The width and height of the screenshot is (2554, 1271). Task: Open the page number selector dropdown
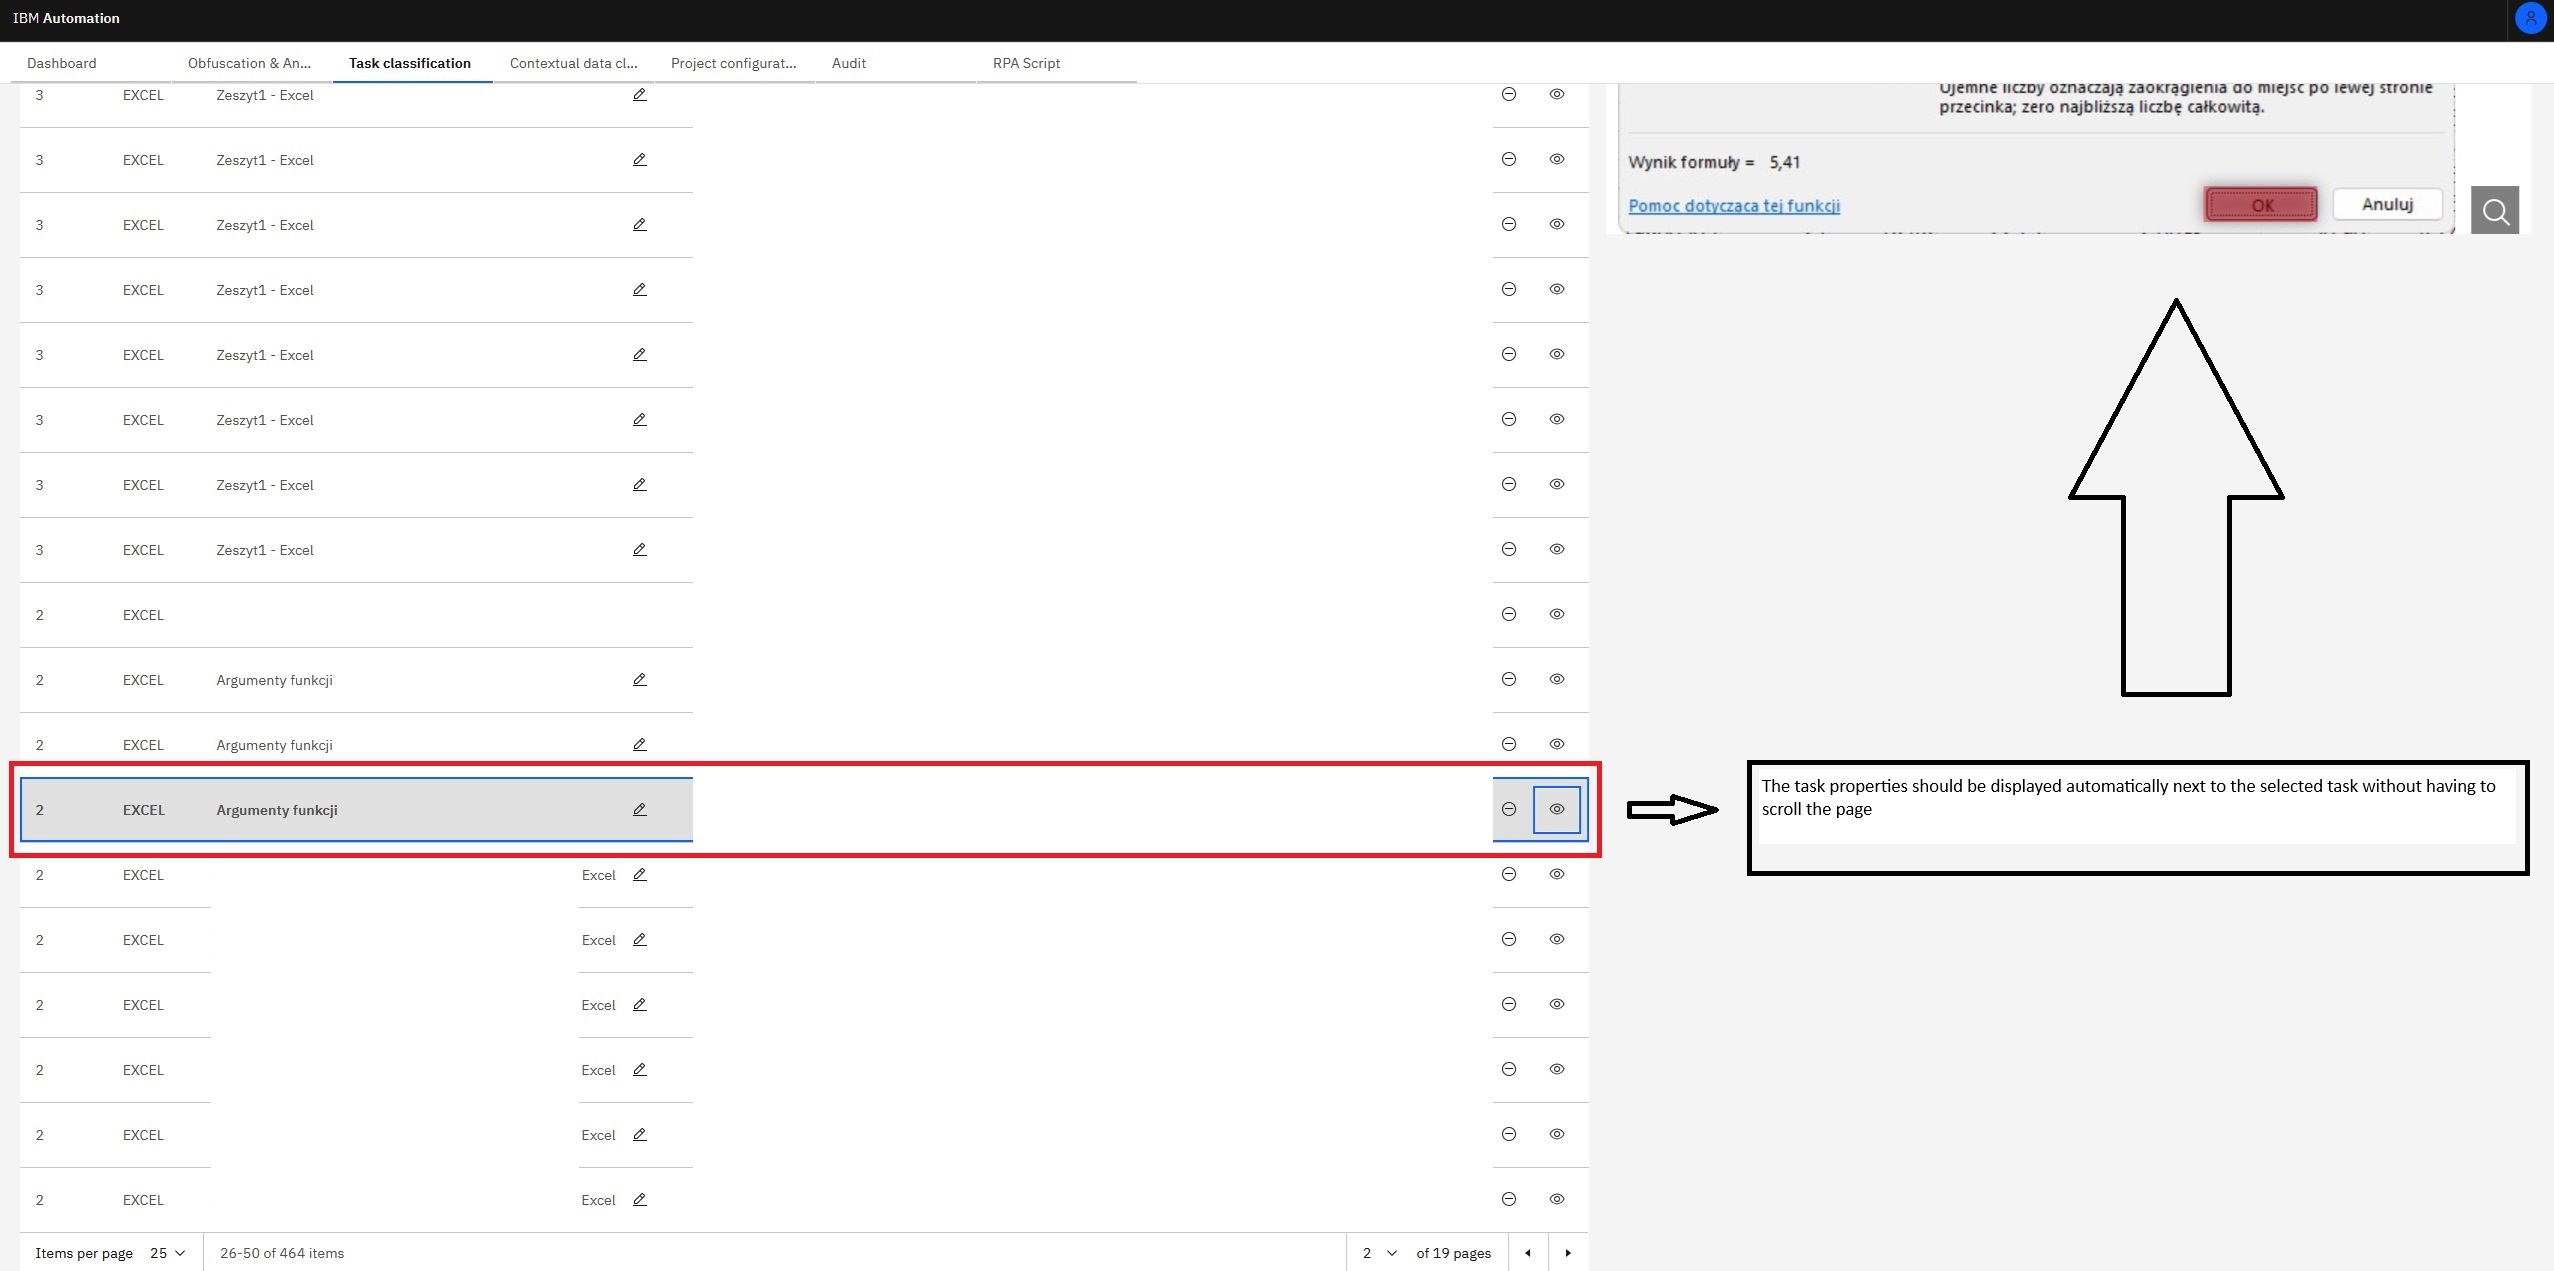pos(1379,1253)
